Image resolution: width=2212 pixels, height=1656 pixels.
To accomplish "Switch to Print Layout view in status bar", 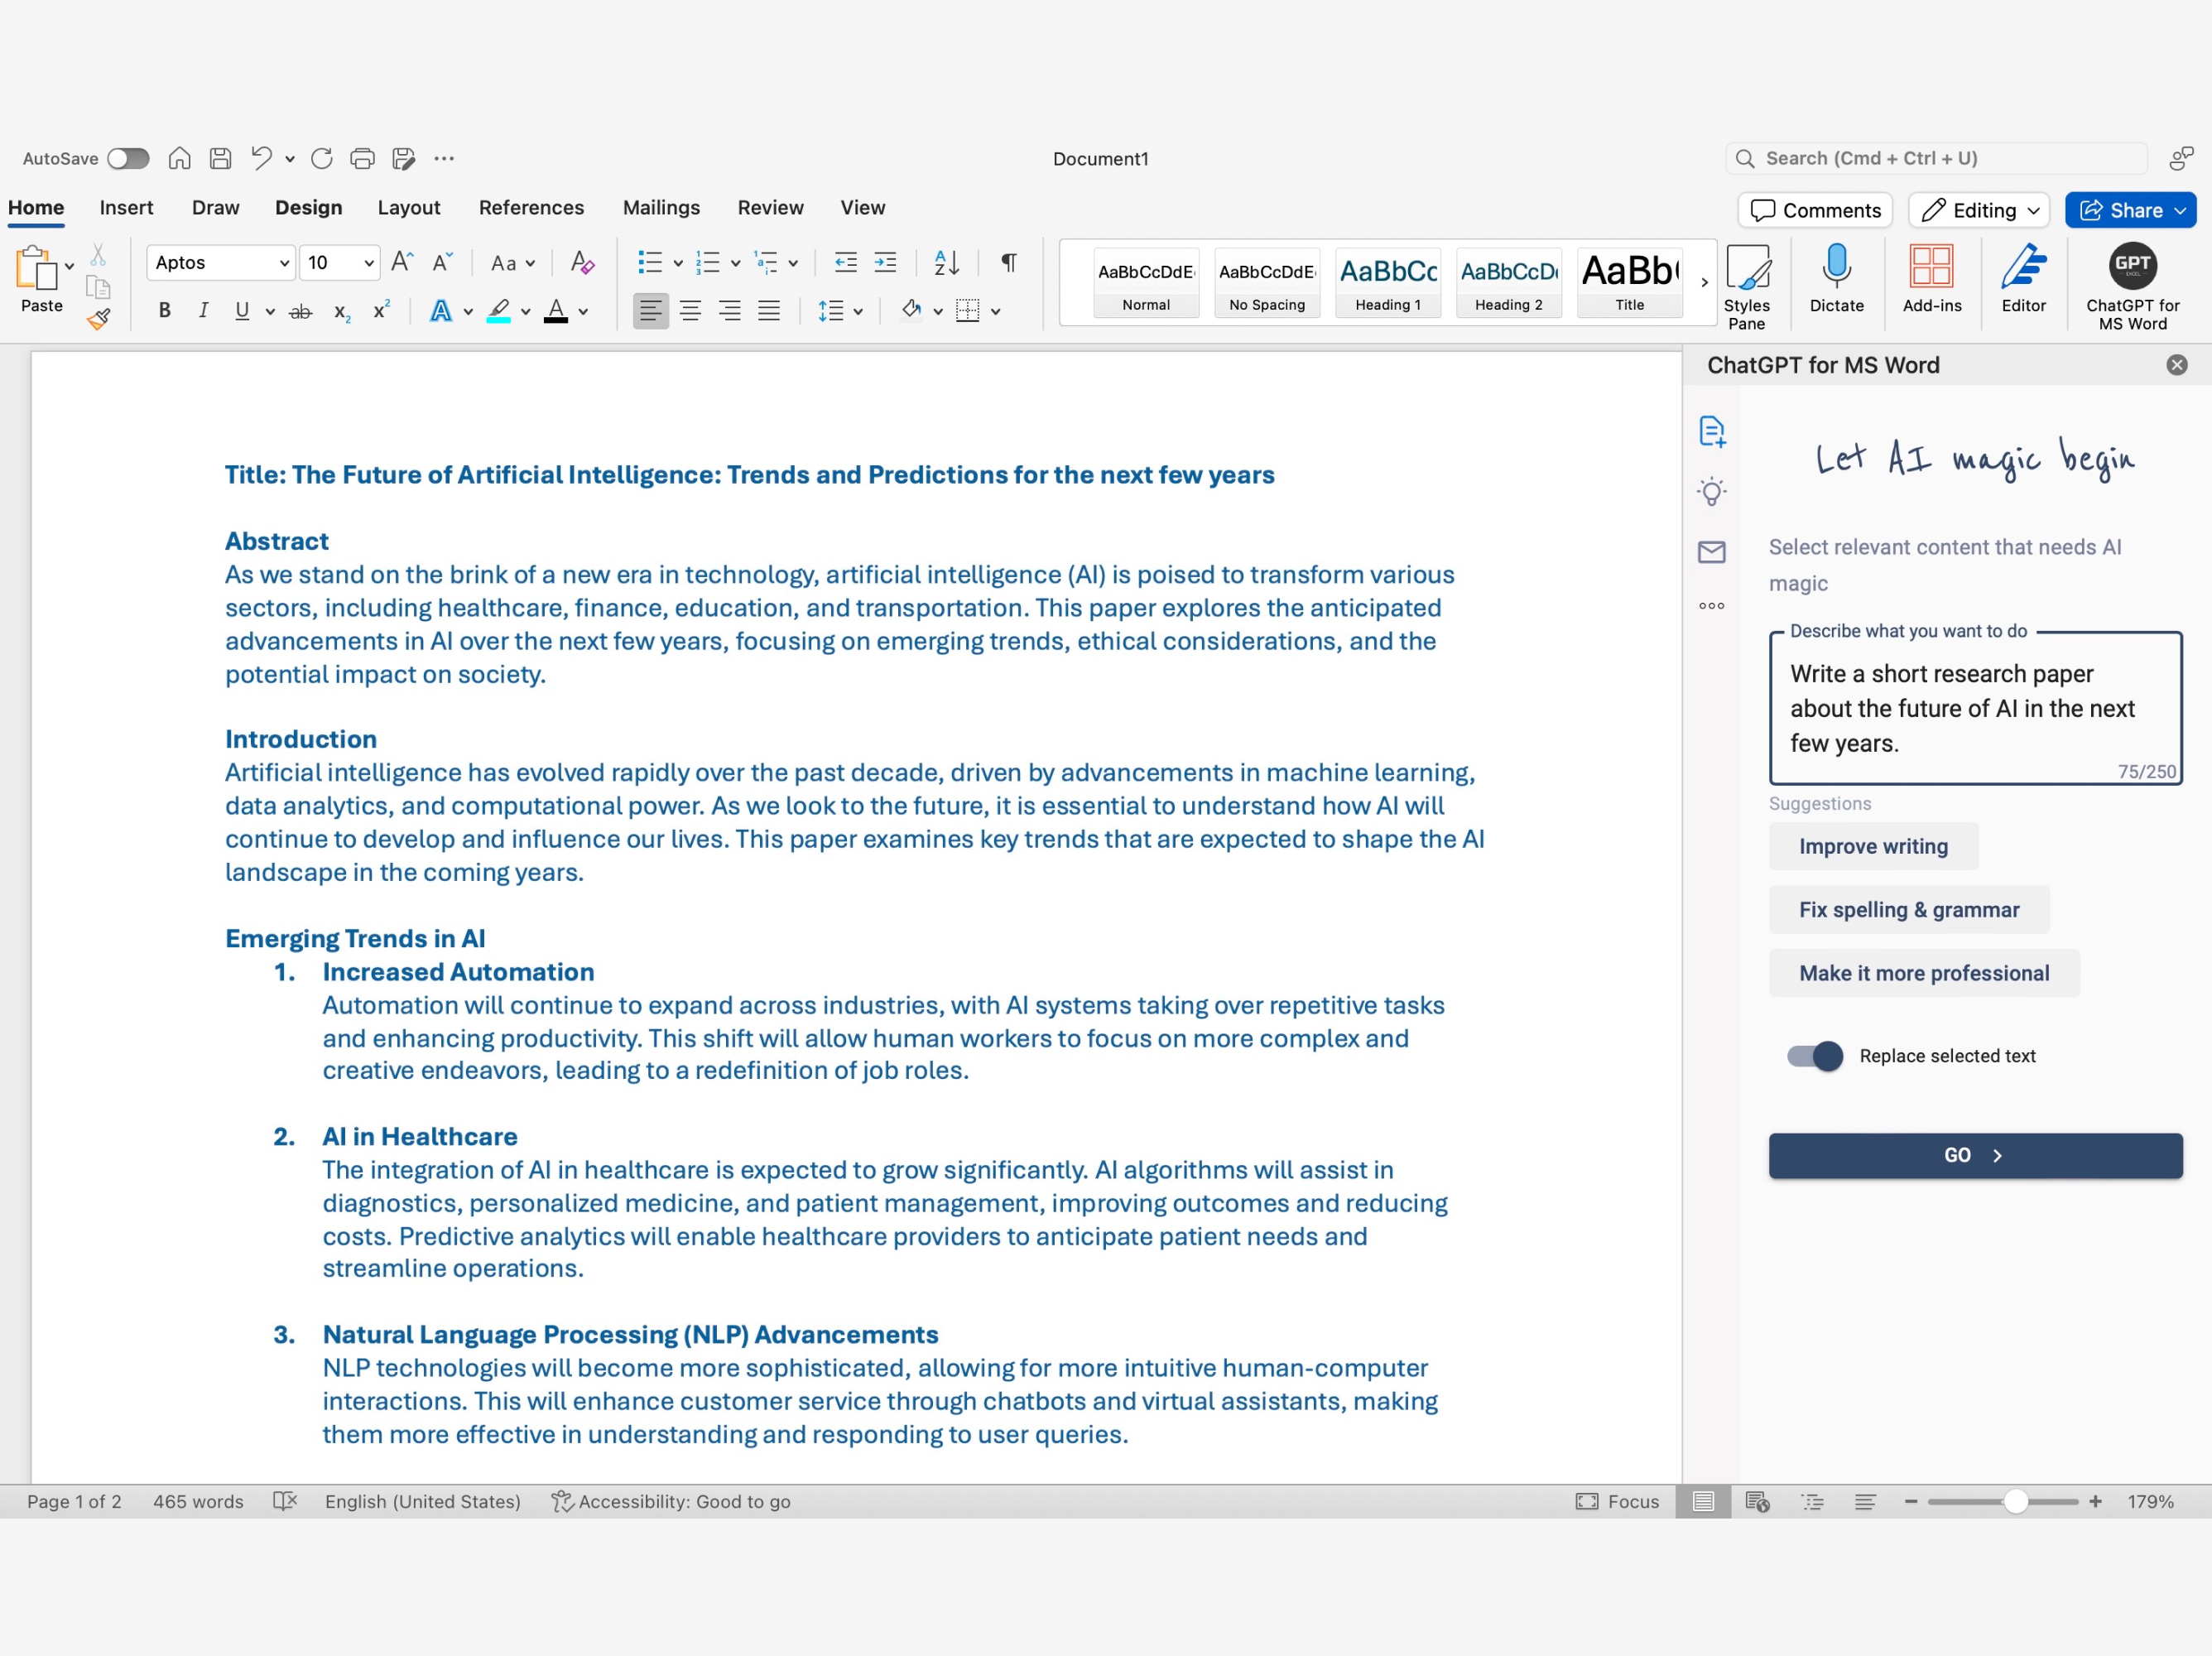I will click(1703, 1501).
